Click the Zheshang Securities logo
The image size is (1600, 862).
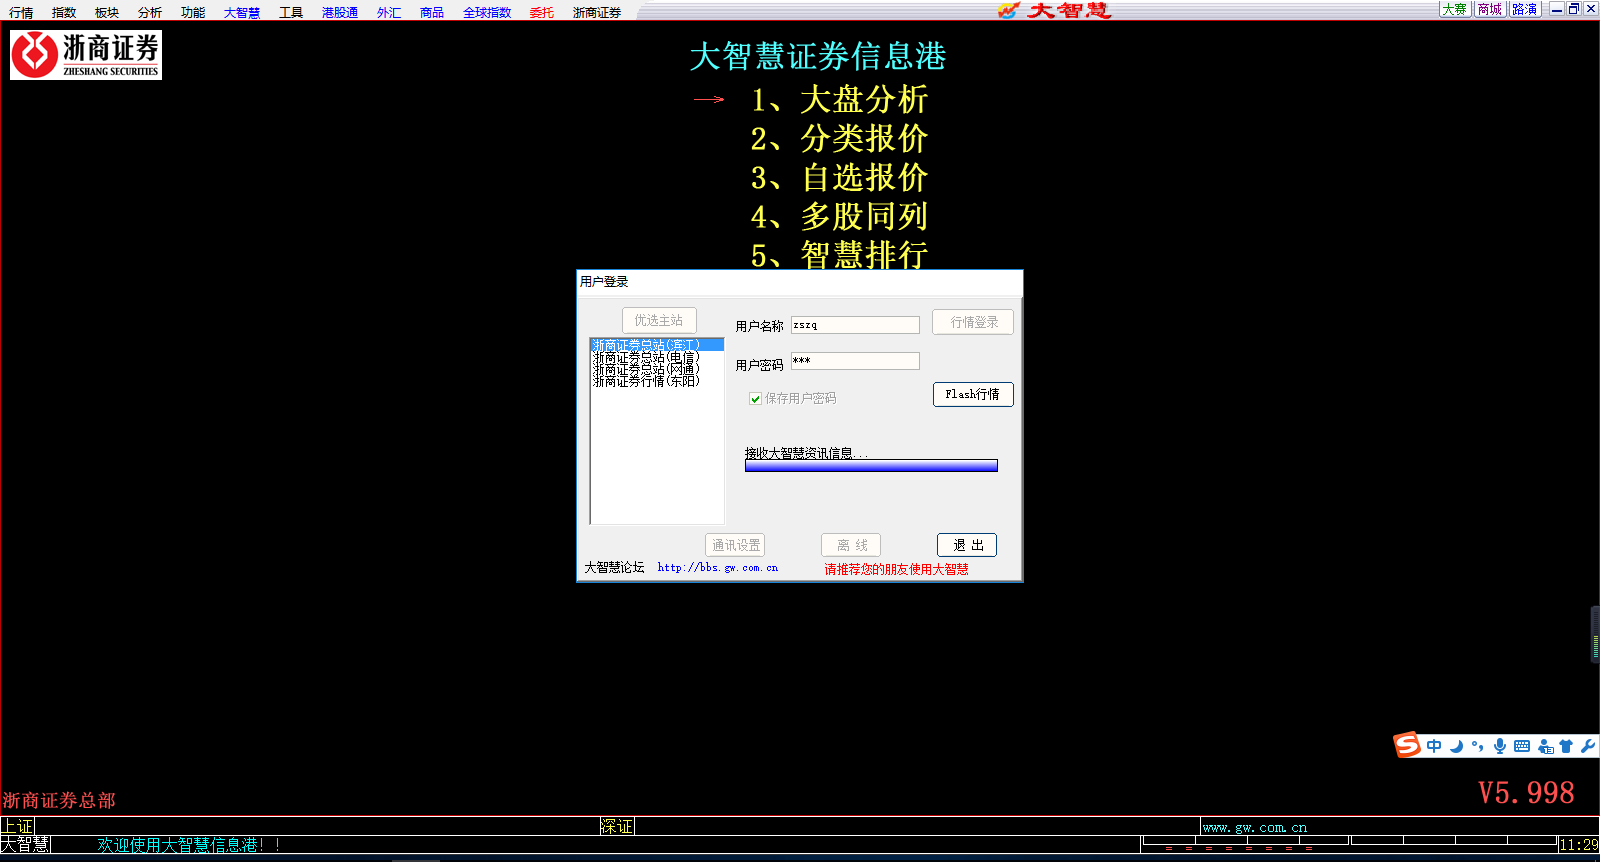pos(86,55)
